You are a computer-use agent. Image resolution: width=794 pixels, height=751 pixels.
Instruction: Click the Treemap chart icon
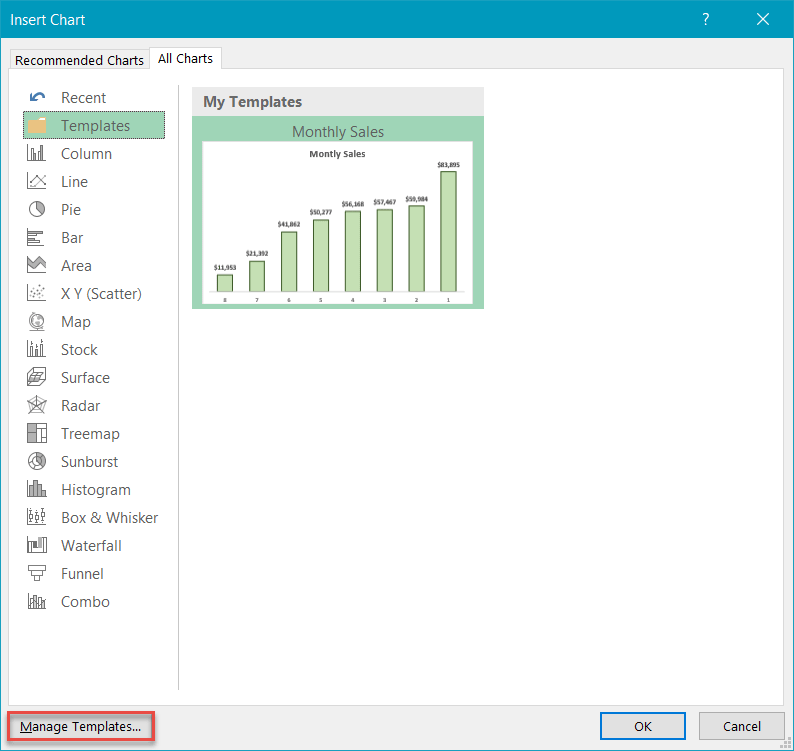tap(36, 433)
